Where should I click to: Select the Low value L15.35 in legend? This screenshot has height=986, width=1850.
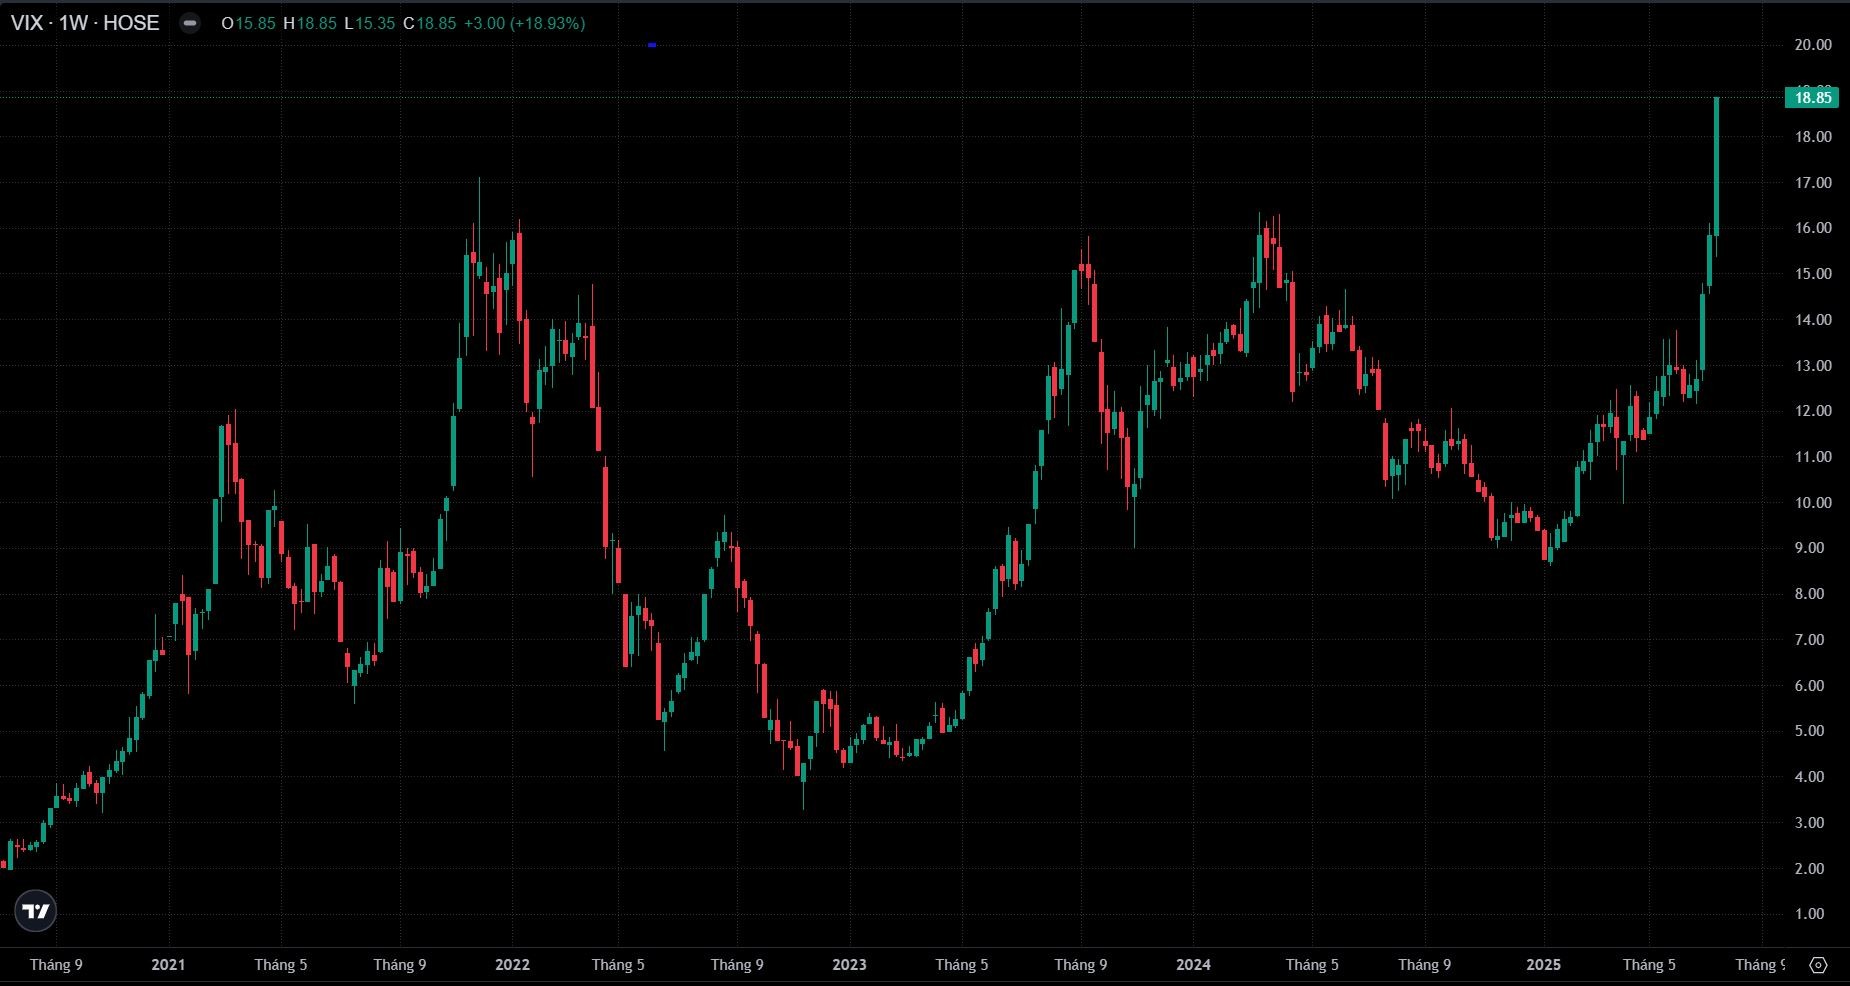369,23
